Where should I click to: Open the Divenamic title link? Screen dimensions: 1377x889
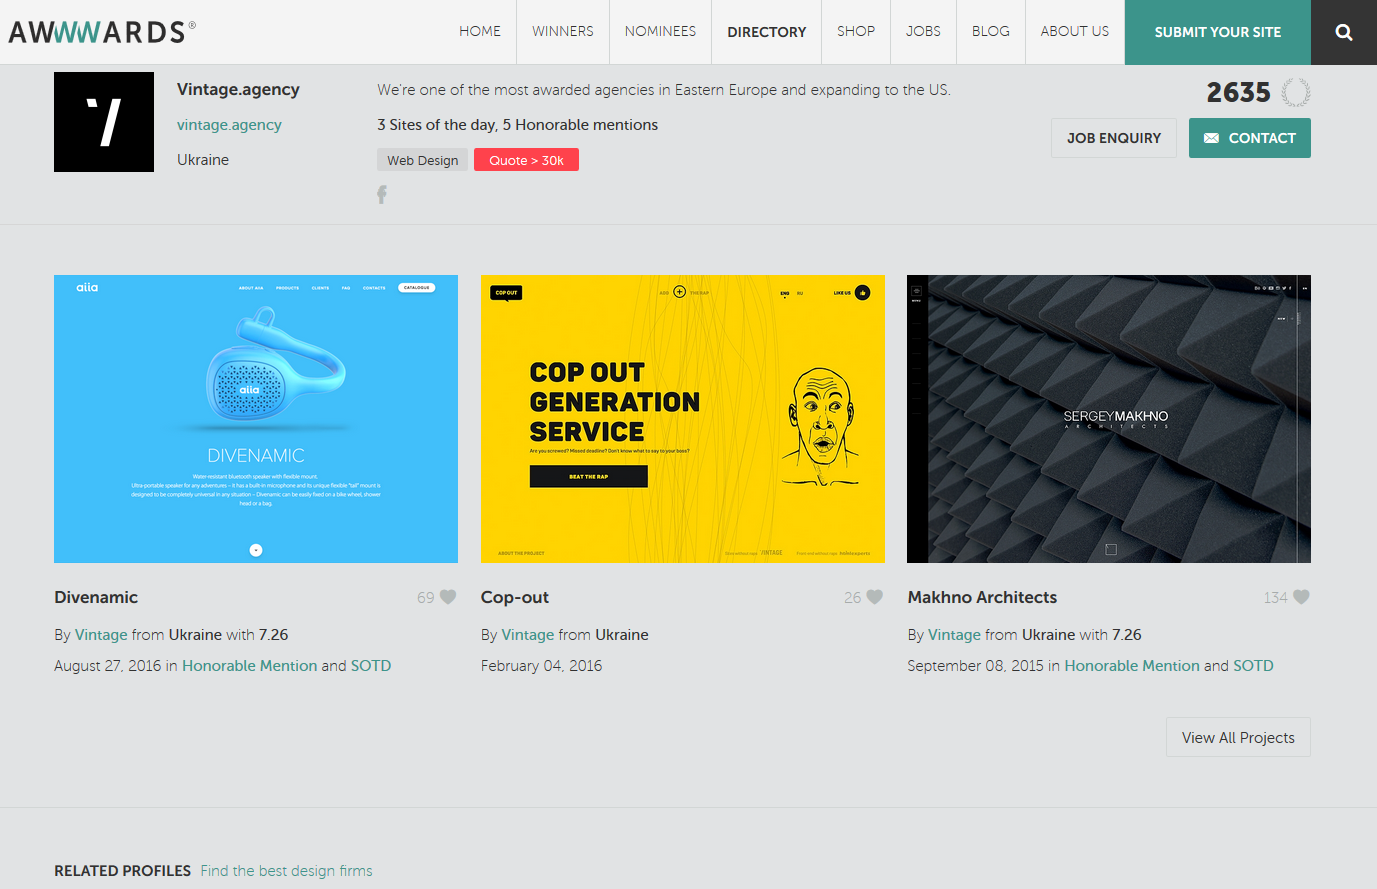(96, 597)
